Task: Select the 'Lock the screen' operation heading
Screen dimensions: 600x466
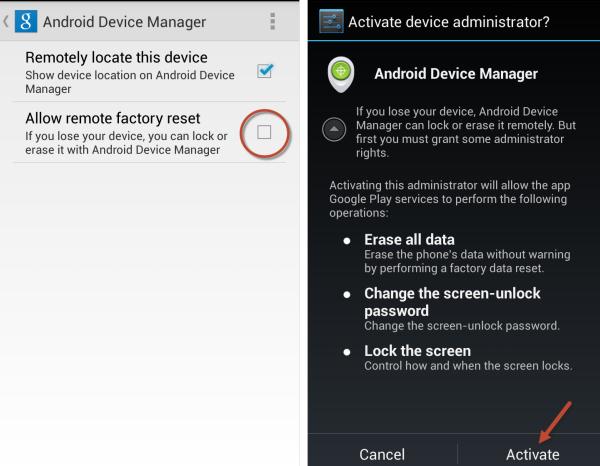Action: 417,351
